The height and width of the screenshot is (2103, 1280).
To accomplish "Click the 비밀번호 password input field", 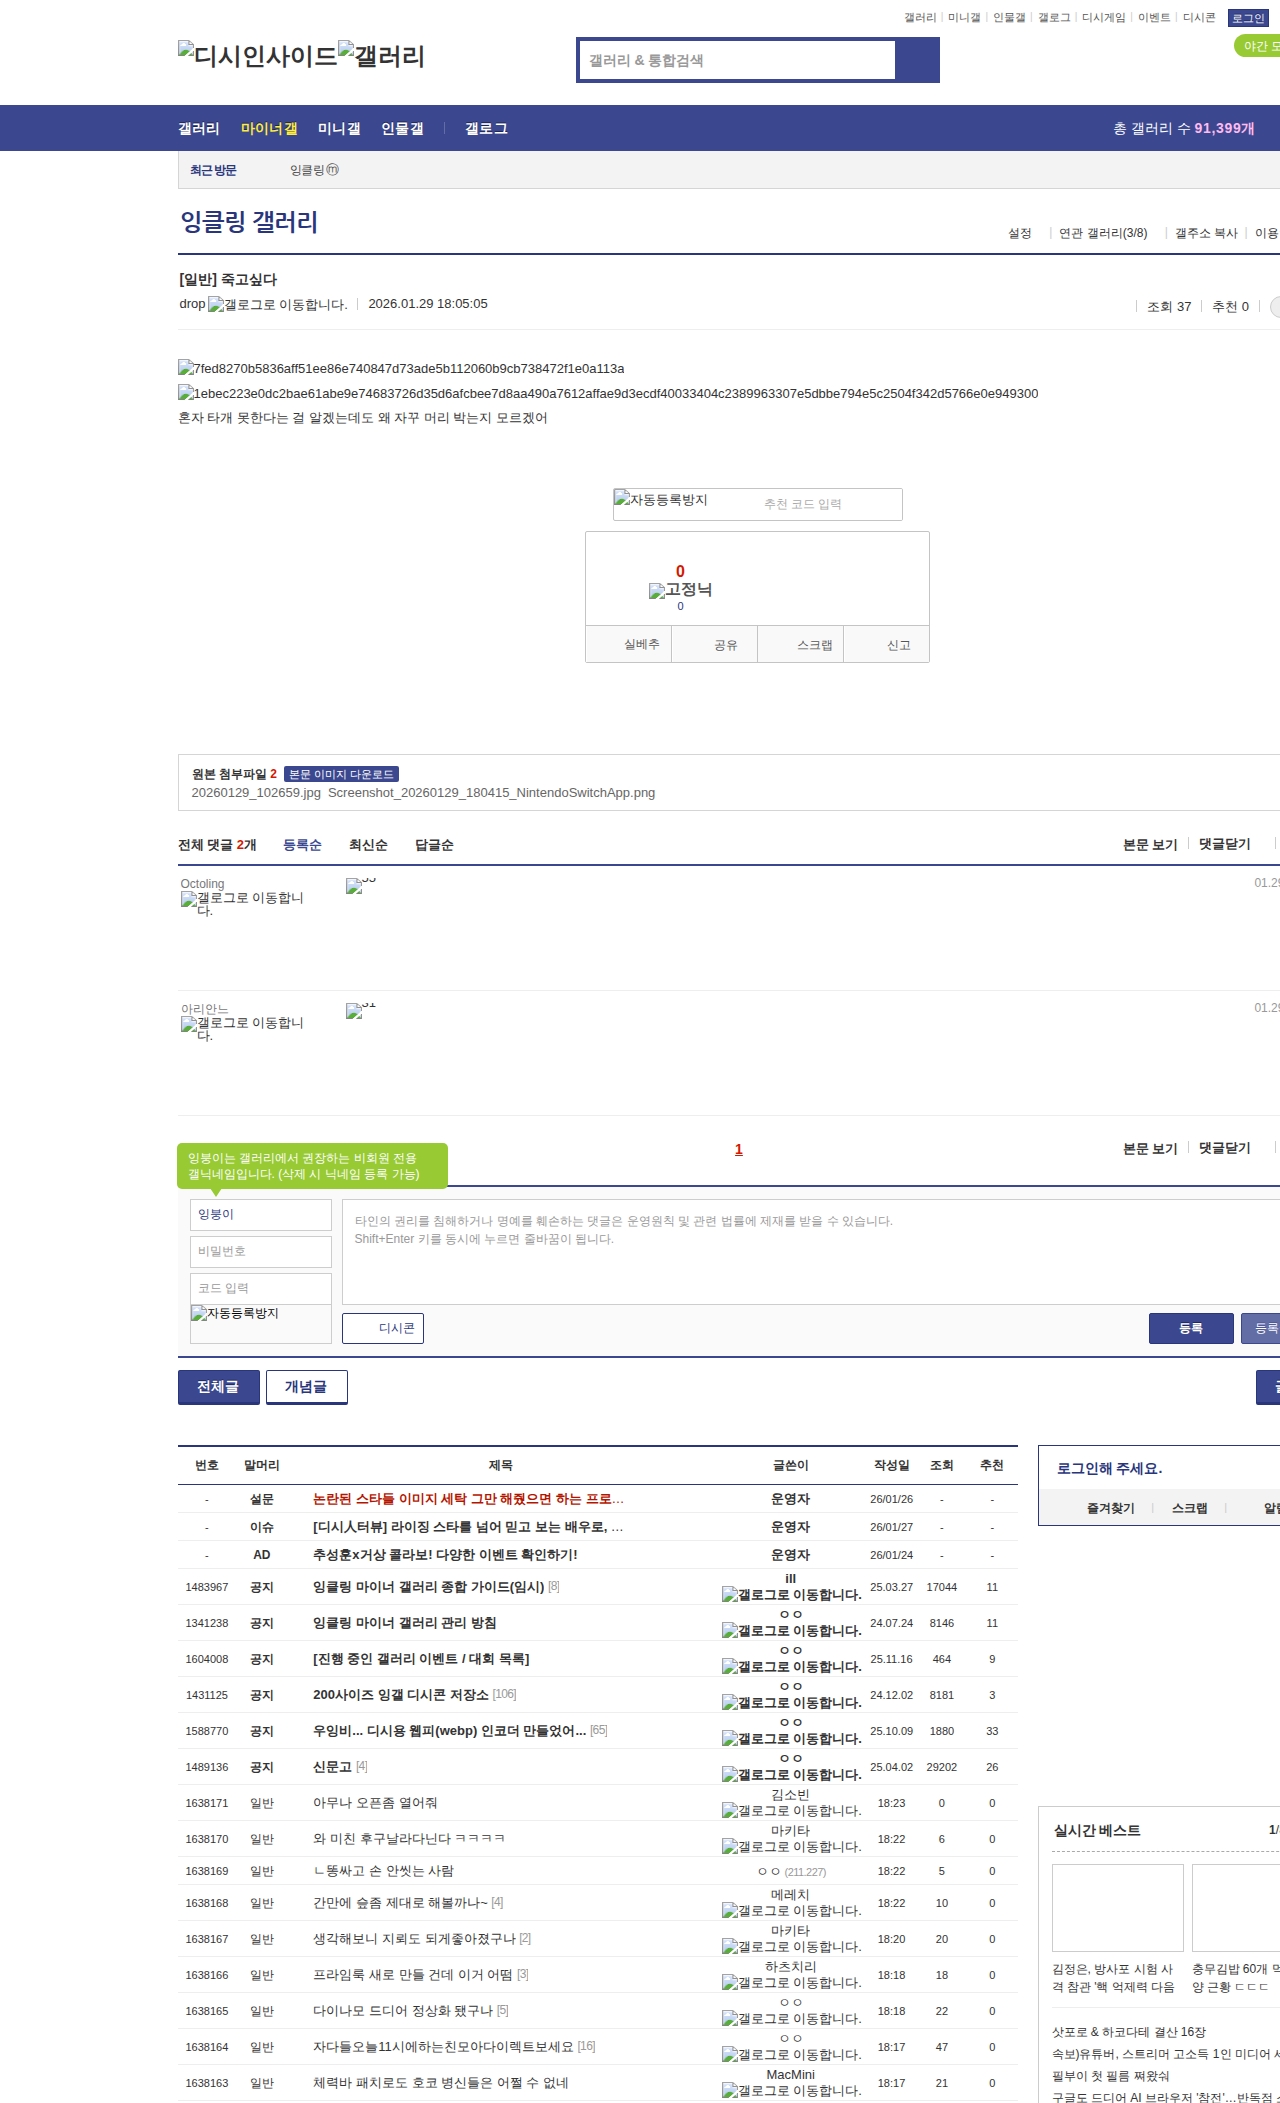I will click(260, 1251).
